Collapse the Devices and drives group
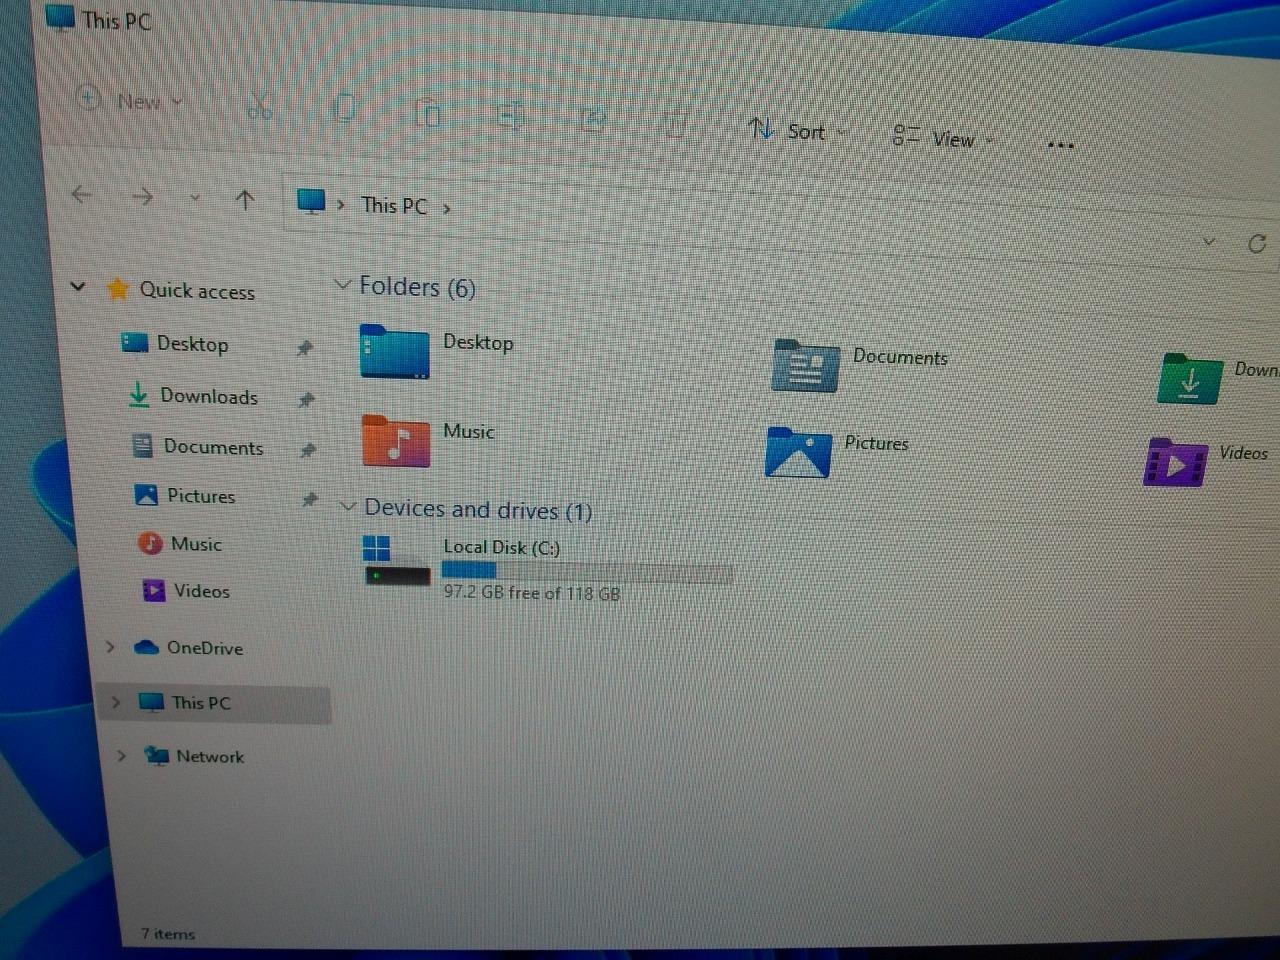The height and width of the screenshot is (960, 1280). pos(348,507)
